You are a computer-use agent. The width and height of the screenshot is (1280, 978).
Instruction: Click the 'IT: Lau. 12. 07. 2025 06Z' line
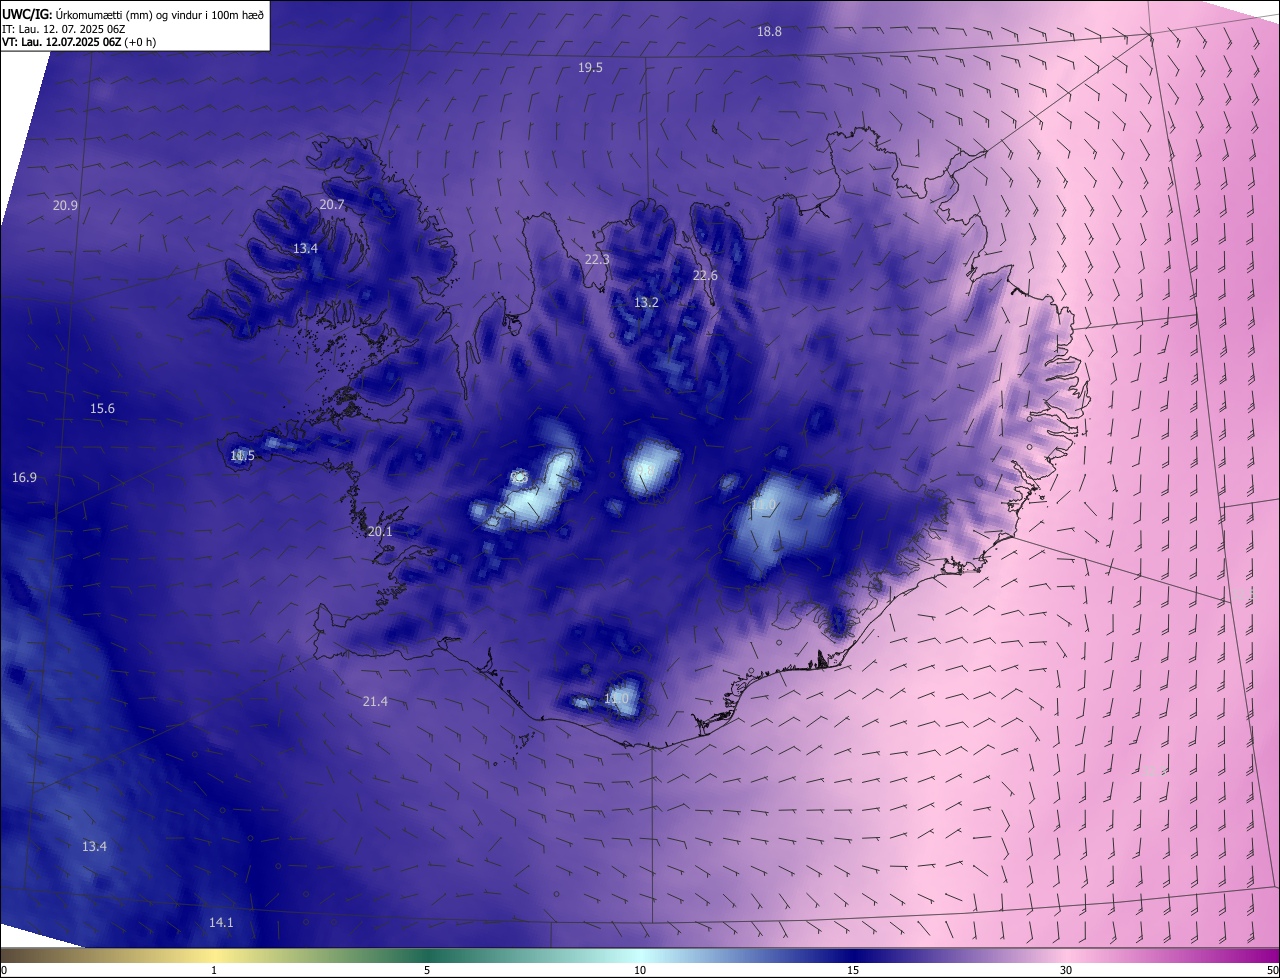pyautogui.click(x=63, y=29)
